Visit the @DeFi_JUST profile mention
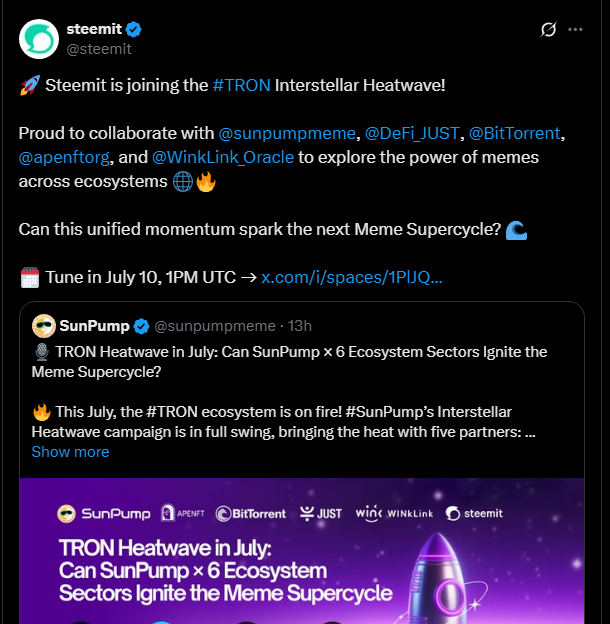The width and height of the screenshot is (610, 624). (x=411, y=133)
